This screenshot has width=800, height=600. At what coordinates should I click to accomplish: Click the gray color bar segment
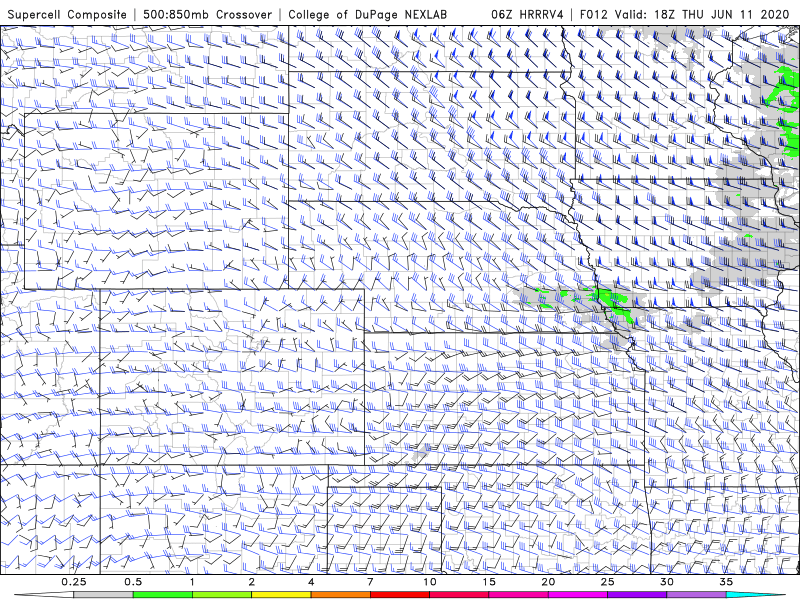click(103, 595)
